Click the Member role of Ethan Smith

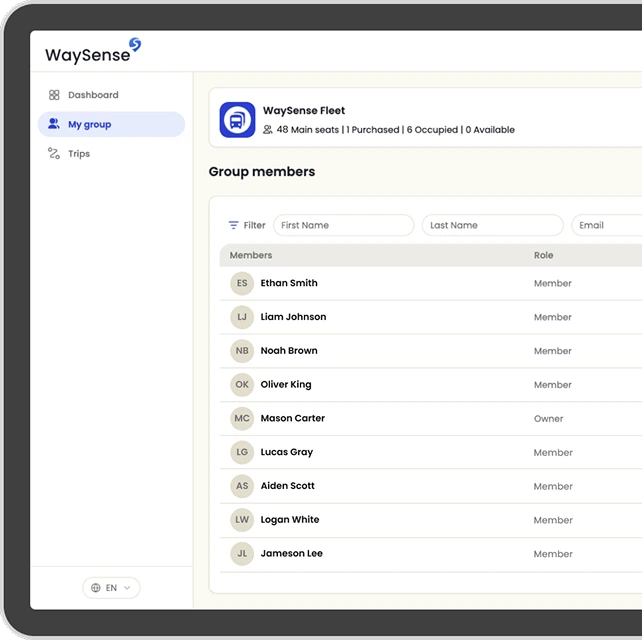tap(553, 283)
